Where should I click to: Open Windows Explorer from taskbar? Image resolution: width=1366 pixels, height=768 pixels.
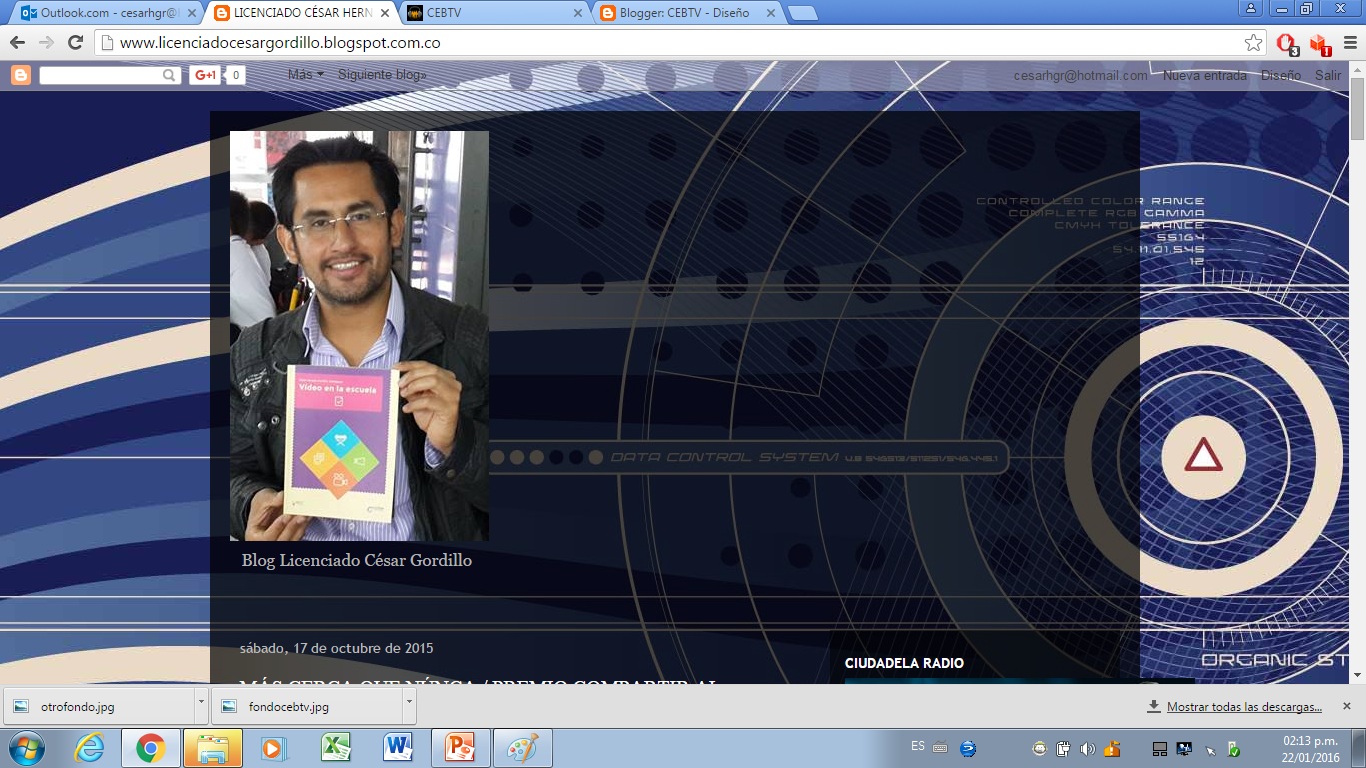212,748
